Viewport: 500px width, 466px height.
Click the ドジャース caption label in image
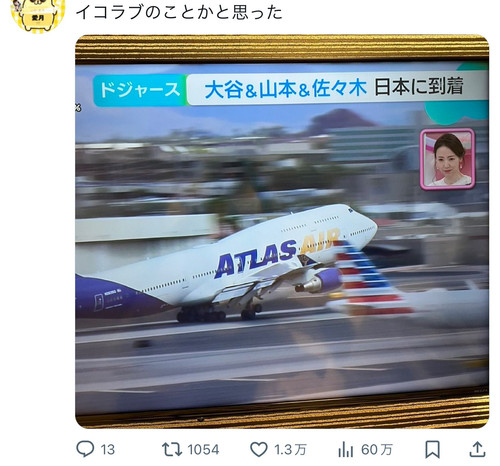[x=140, y=90]
